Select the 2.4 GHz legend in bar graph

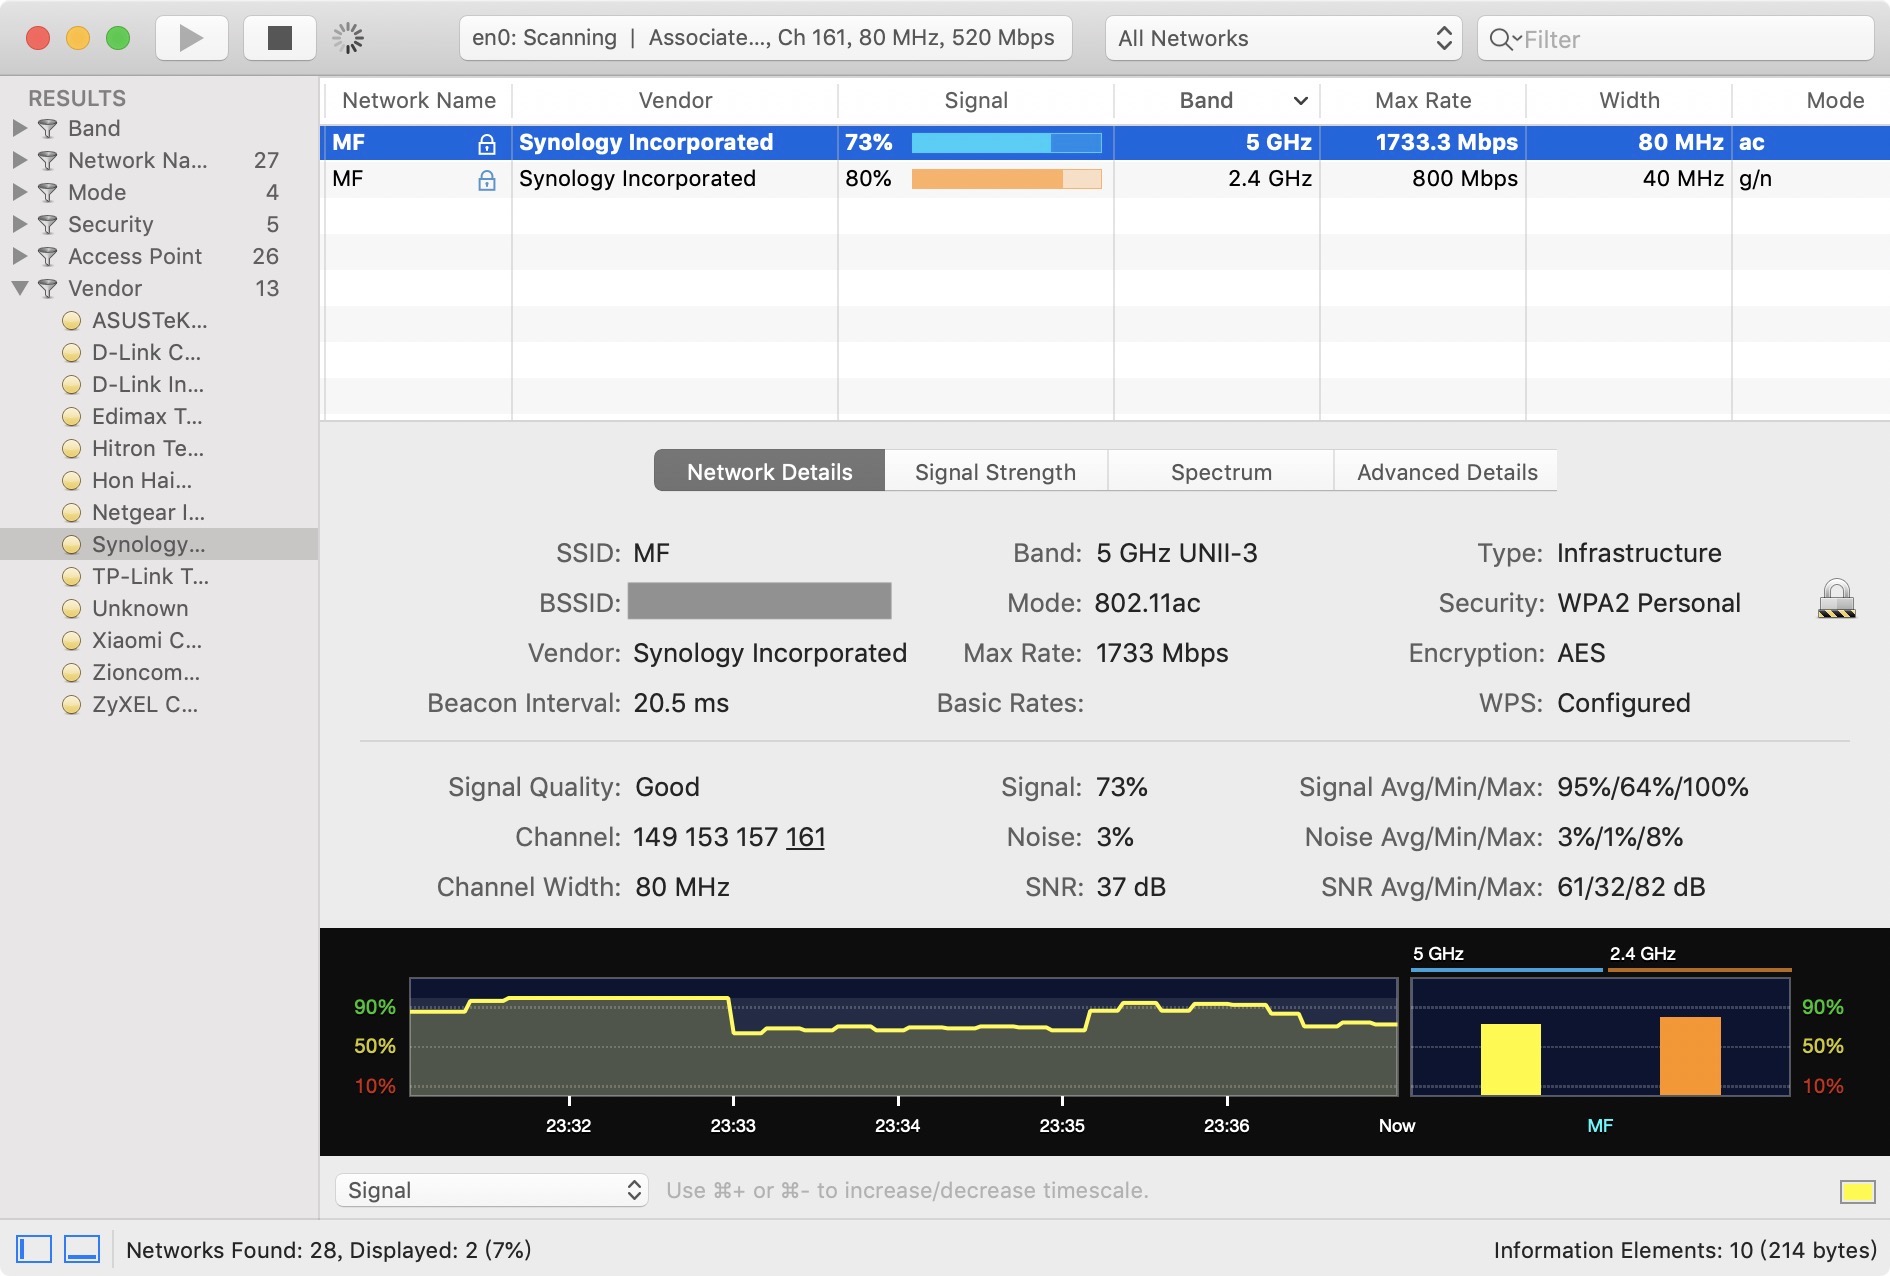click(1642, 954)
